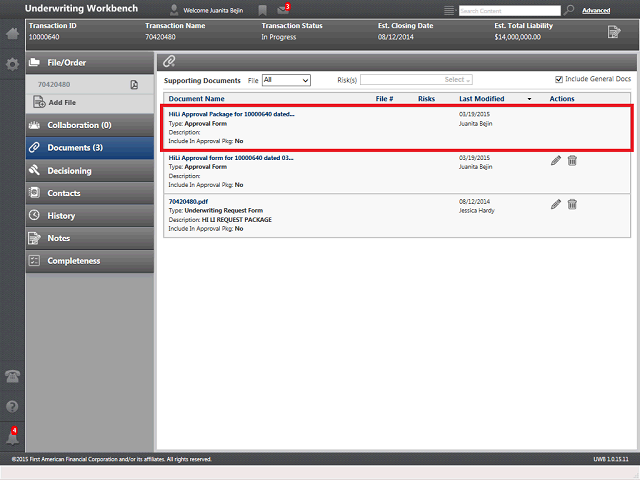Viewport: 640px width, 480px height.
Task: Click Jessica Hardy in the documents list
Action: tap(477, 211)
